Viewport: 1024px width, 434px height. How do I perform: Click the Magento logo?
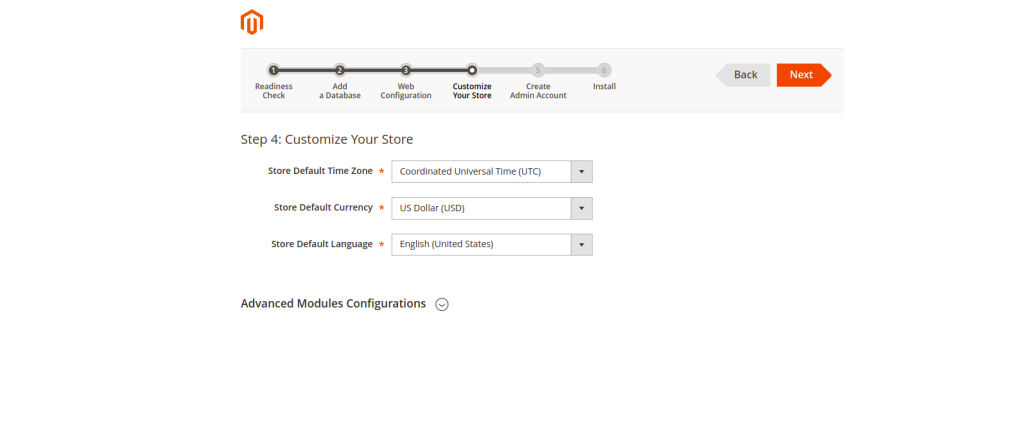click(252, 22)
